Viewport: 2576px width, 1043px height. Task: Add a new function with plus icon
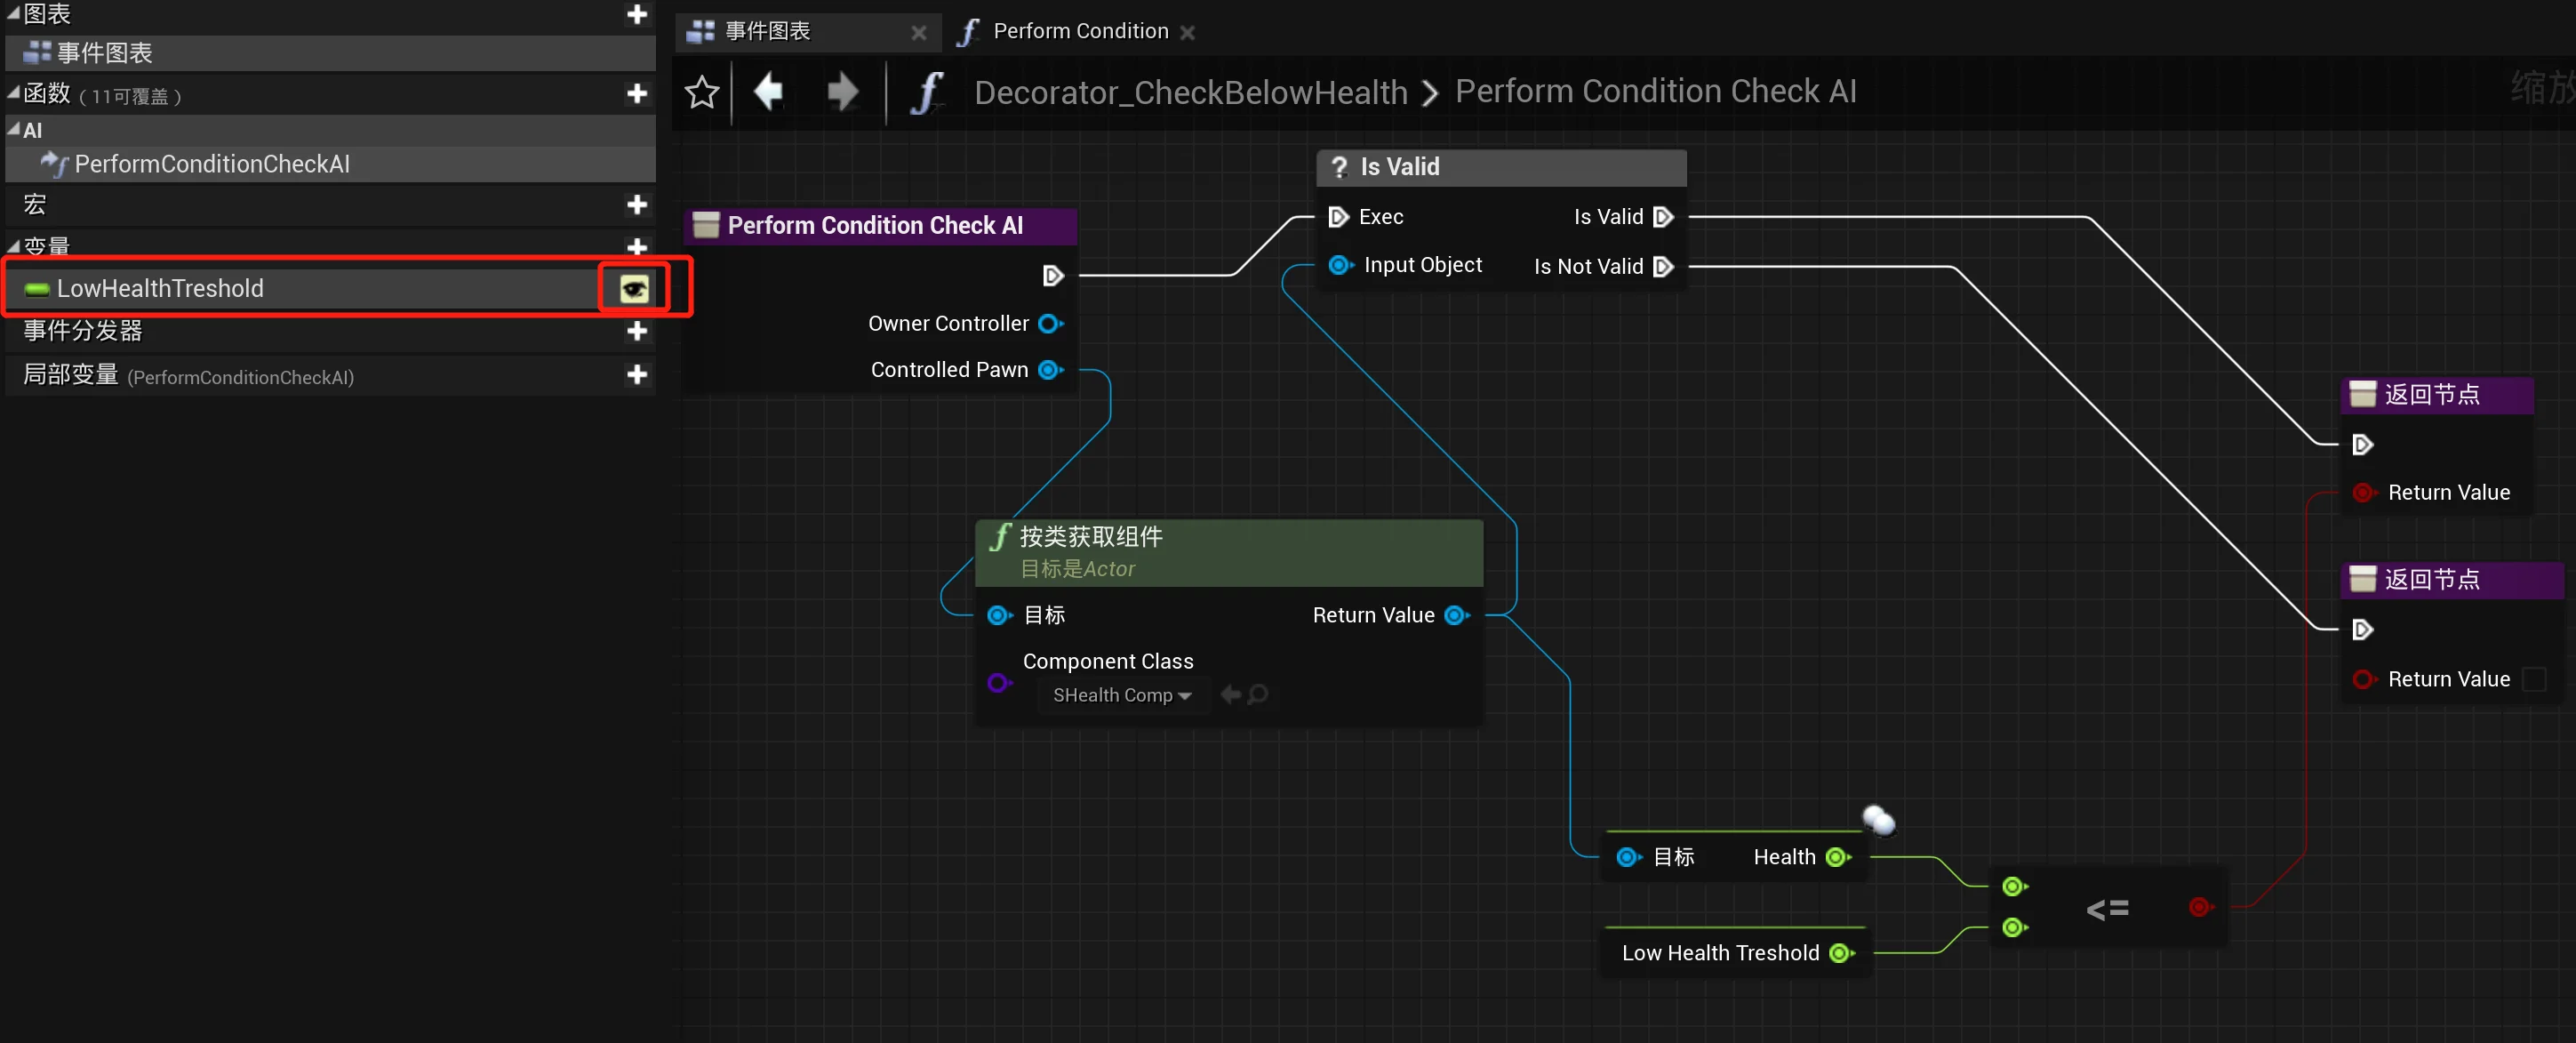point(637,94)
